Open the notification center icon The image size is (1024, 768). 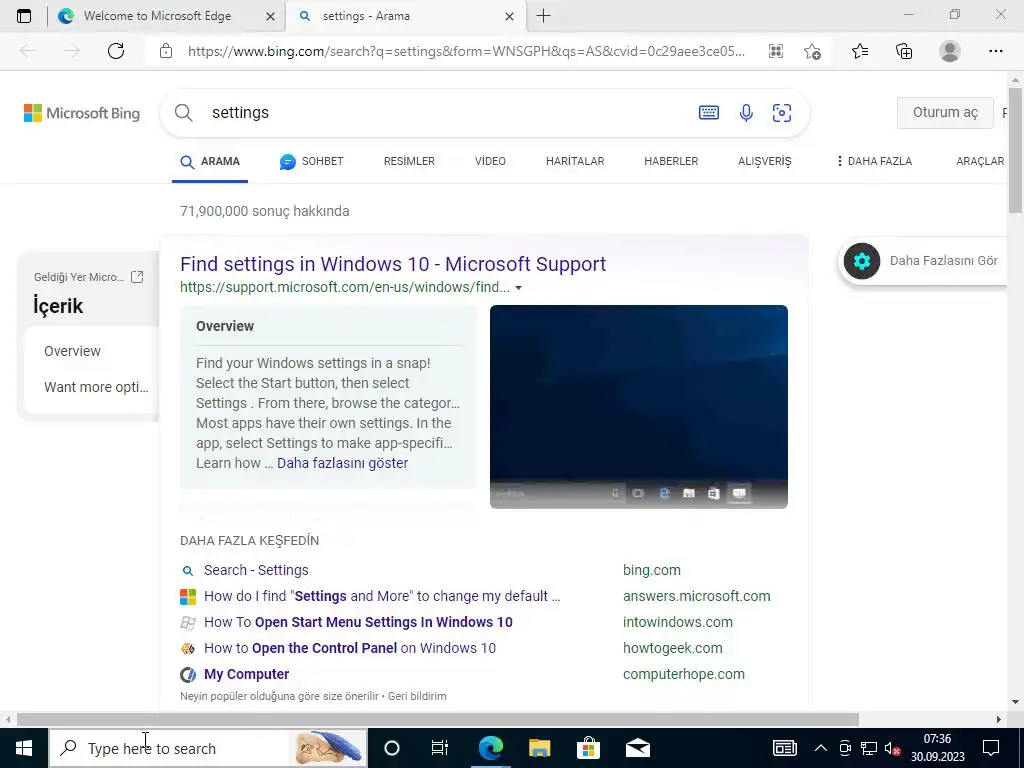[991, 748]
